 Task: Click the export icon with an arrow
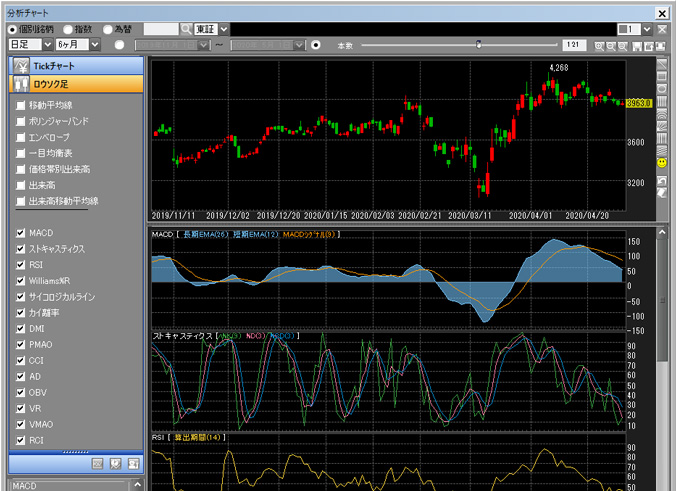coord(648,46)
